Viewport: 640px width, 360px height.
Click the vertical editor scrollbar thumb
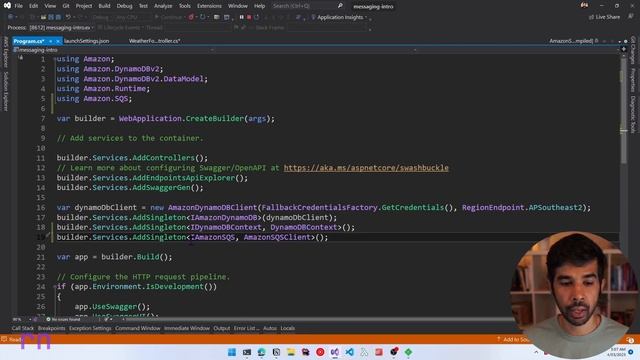pyautogui.click(x=623, y=110)
